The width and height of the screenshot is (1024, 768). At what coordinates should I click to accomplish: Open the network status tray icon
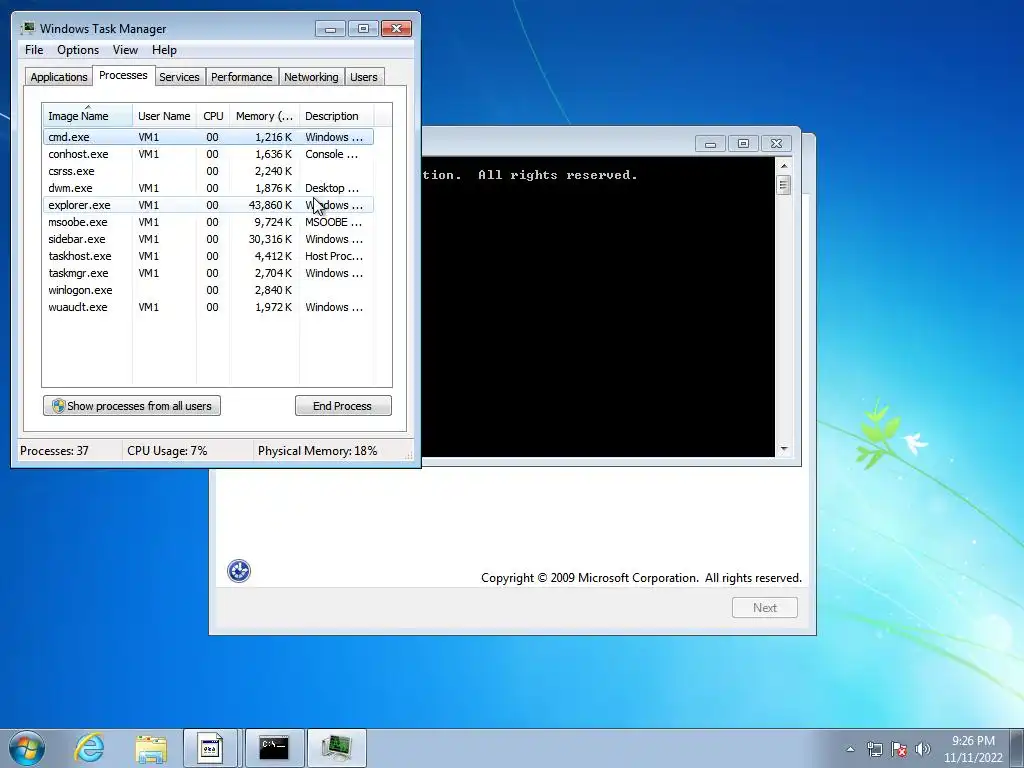(874, 749)
